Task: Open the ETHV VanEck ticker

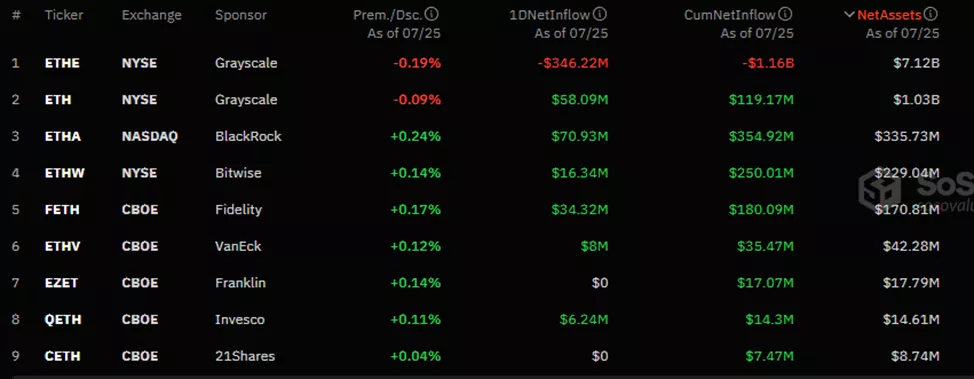Action: point(63,246)
